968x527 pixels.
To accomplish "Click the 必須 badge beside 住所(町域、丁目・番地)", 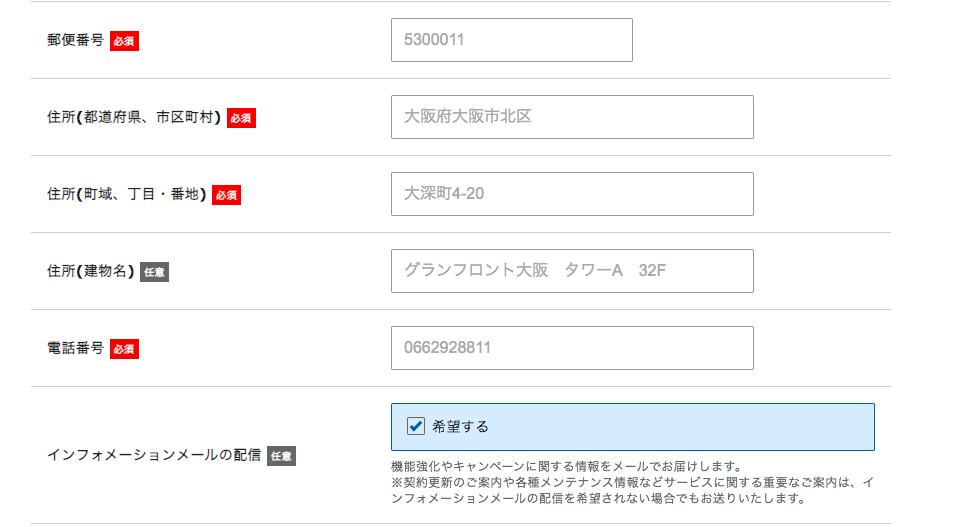I will [x=226, y=195].
